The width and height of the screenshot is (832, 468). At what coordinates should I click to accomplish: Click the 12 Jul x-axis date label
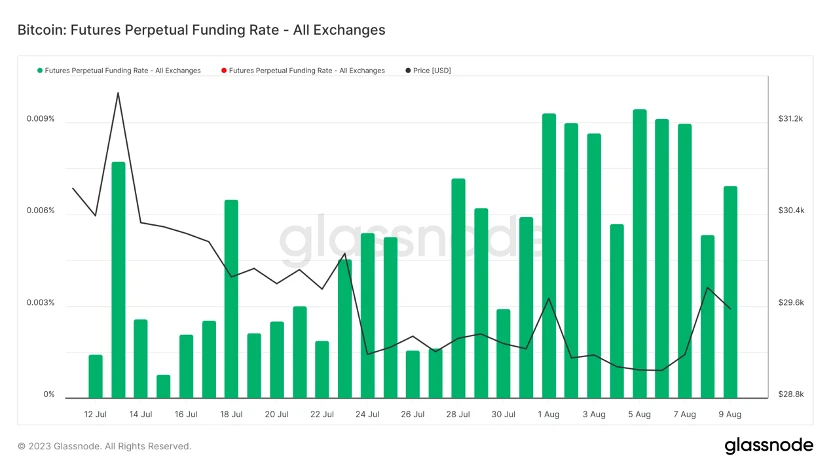[x=95, y=414]
